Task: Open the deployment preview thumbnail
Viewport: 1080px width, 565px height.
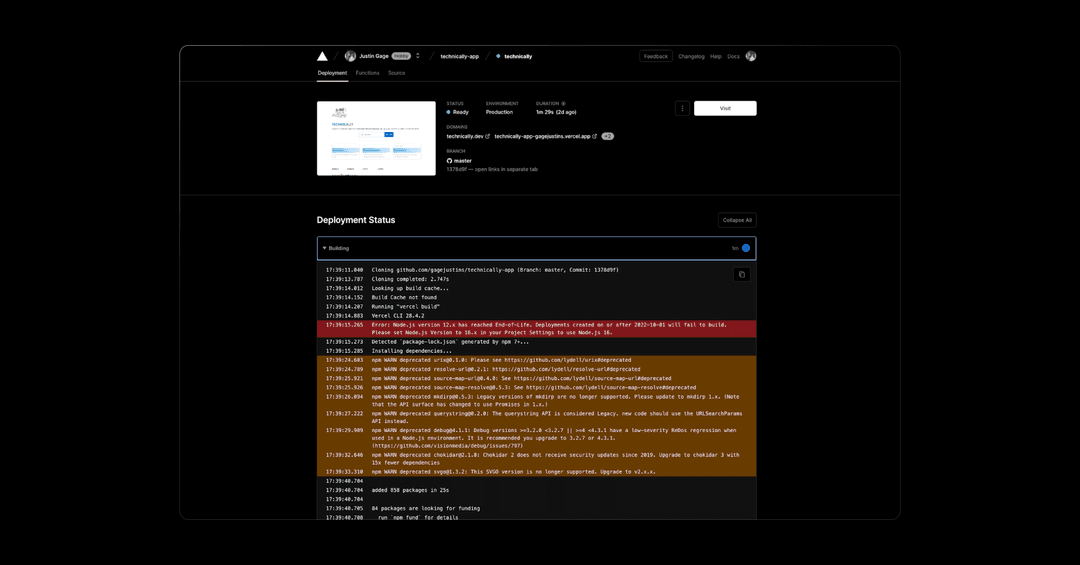Action: [x=376, y=138]
